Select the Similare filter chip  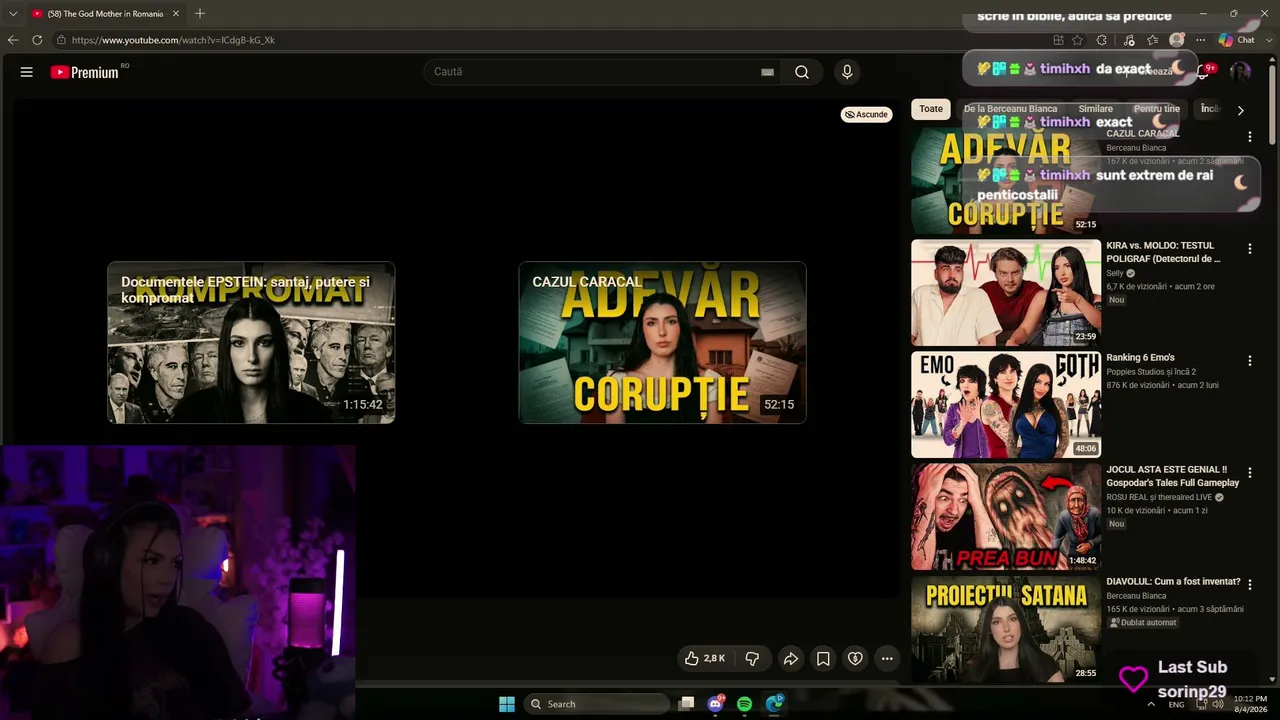tap(1096, 109)
